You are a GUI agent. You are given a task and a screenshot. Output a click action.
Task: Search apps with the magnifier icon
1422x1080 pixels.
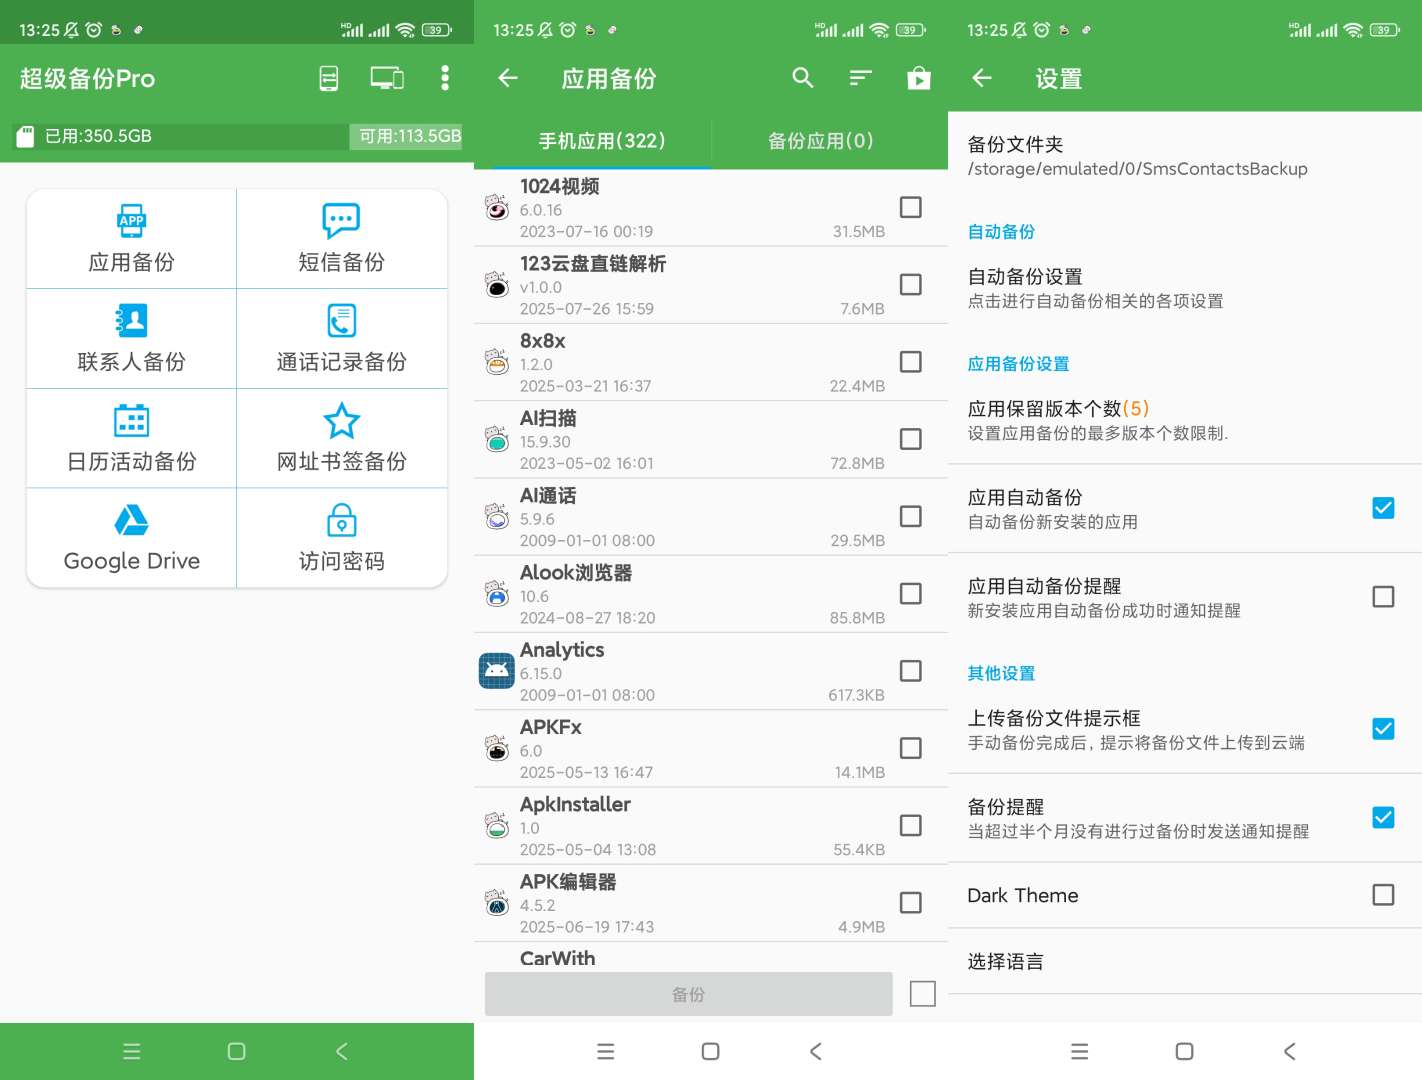(803, 78)
